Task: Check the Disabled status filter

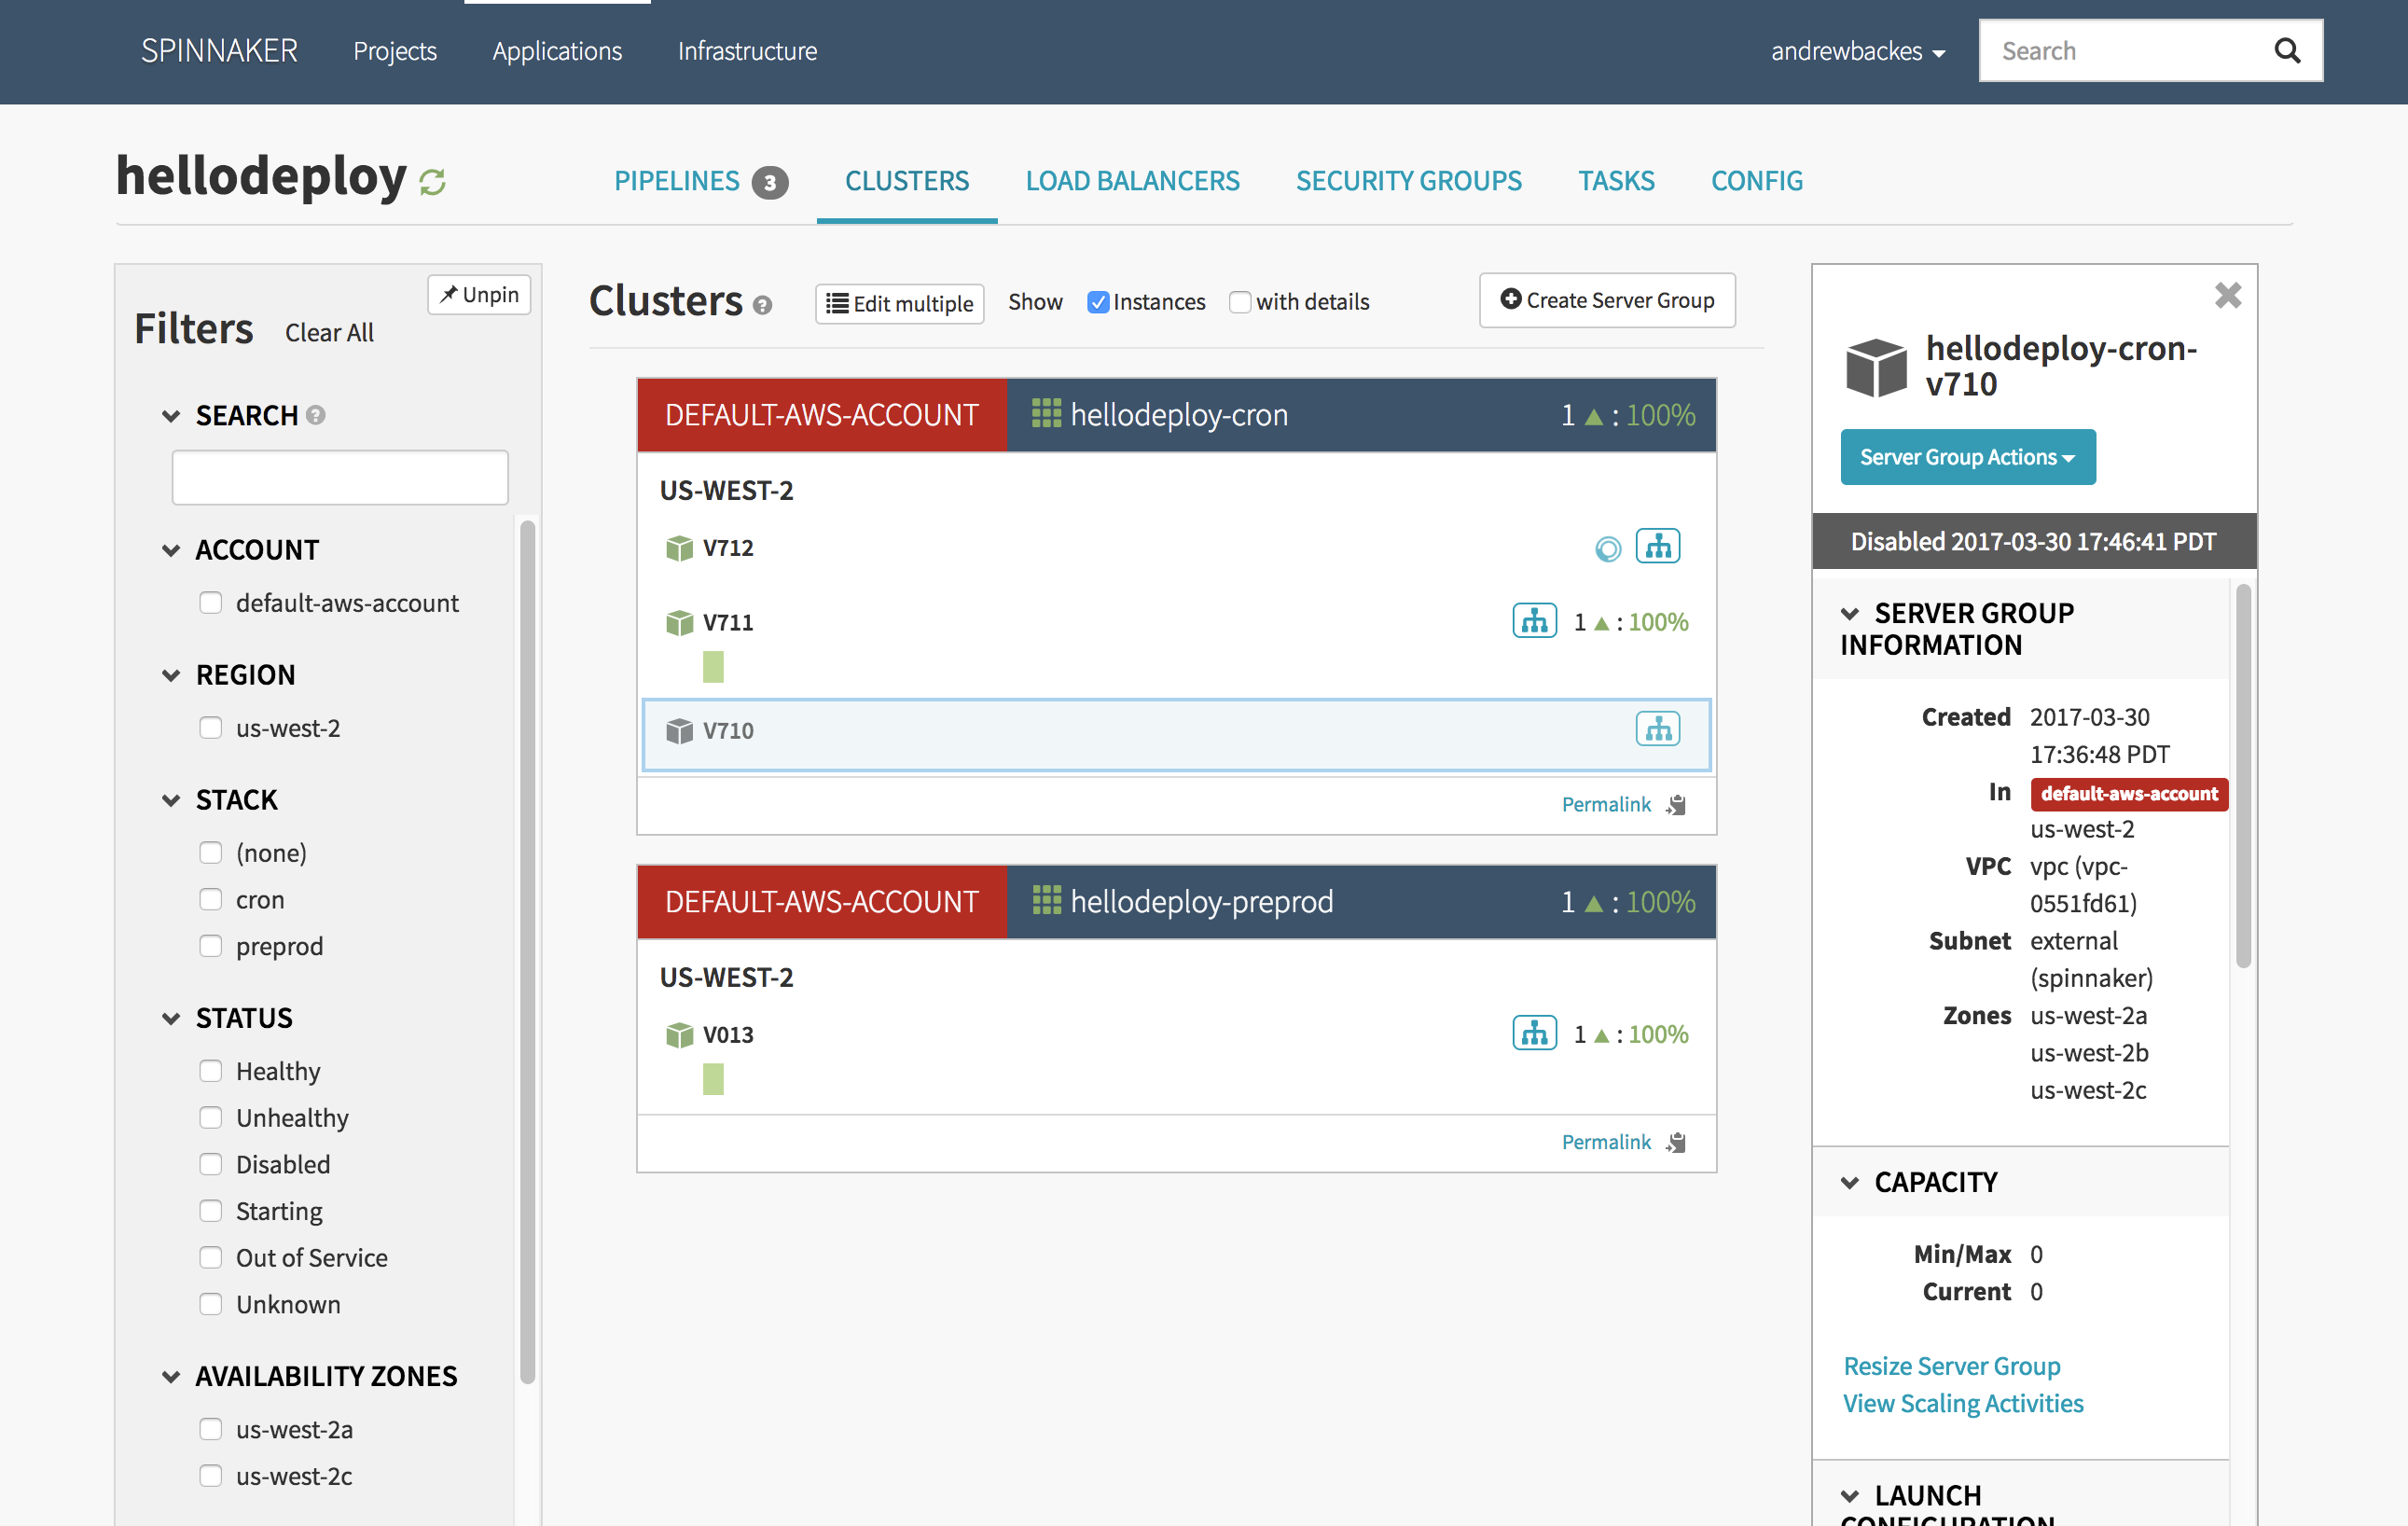Action: click(210, 1164)
